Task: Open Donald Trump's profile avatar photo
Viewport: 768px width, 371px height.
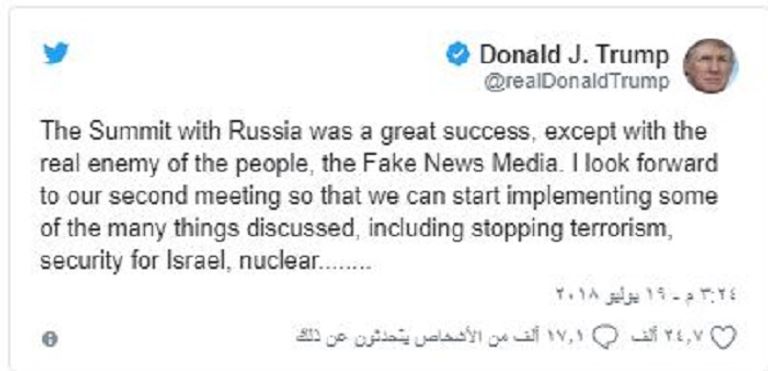Action: (x=710, y=65)
